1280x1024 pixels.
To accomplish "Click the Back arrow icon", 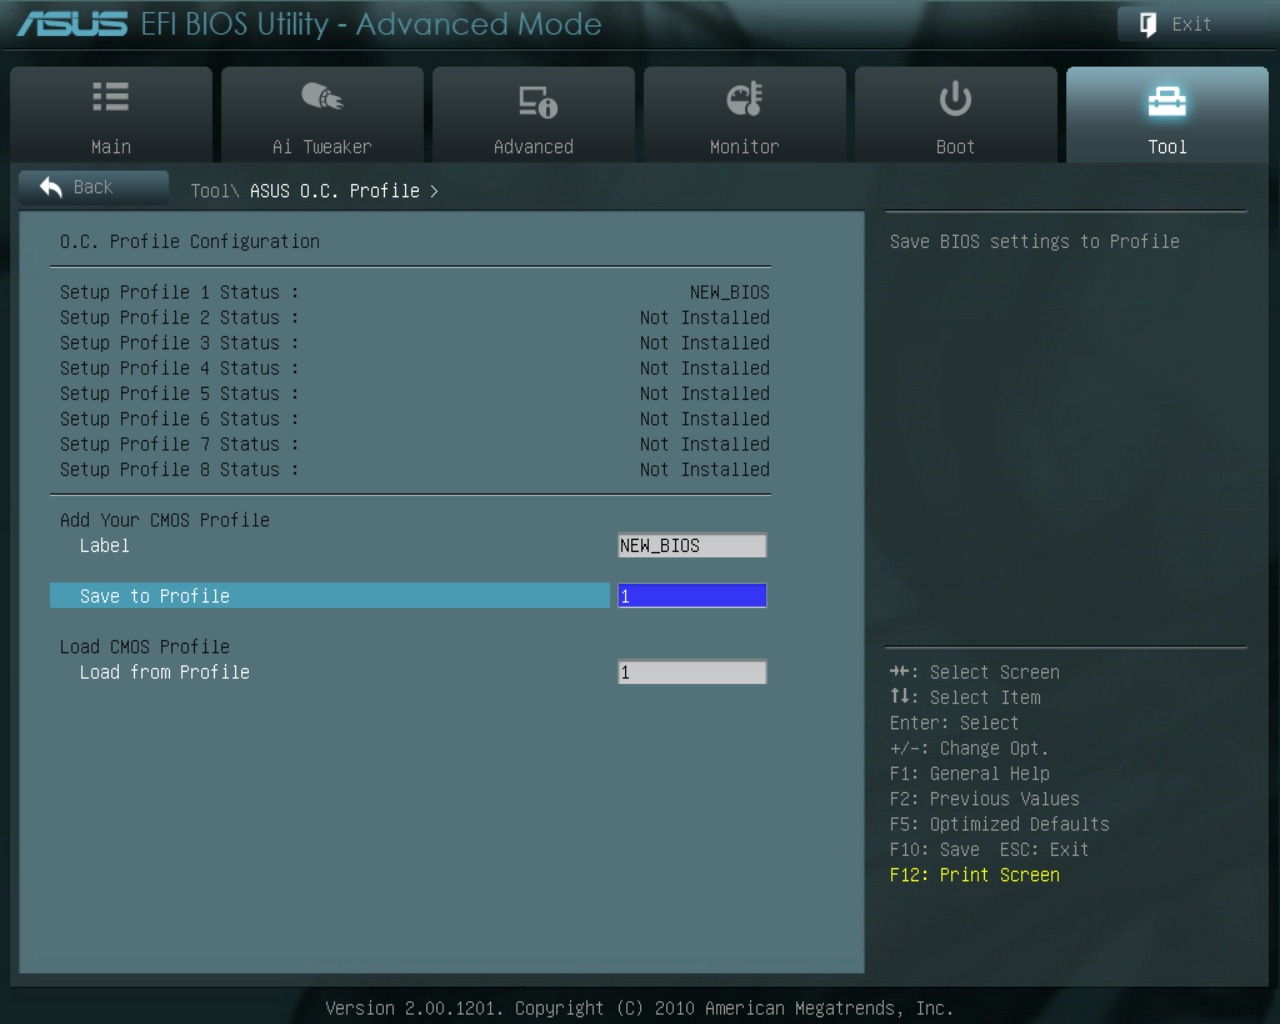I will [x=51, y=187].
